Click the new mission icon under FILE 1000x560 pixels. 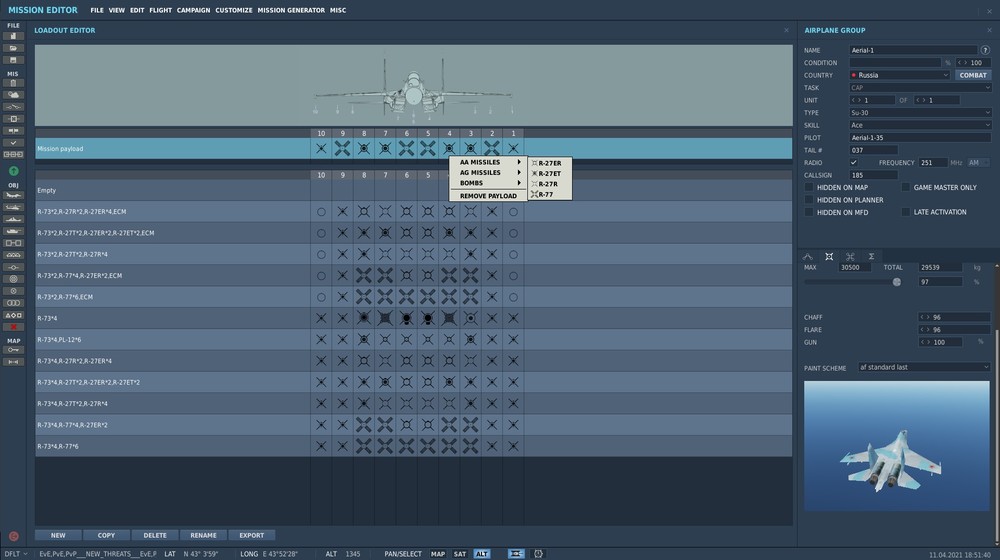pos(13,36)
